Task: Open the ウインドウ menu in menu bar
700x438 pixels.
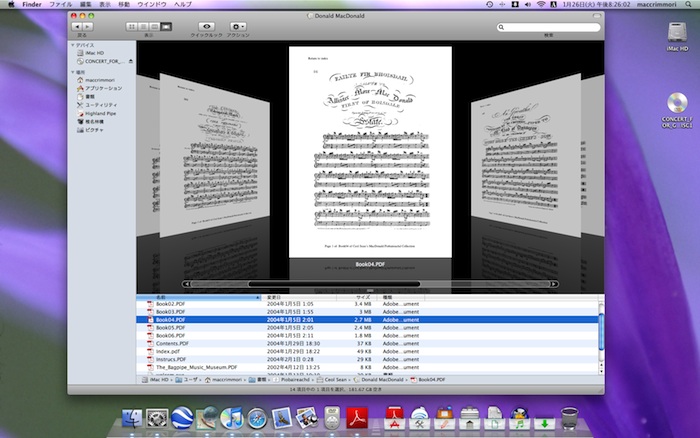Action: click(x=152, y=5)
